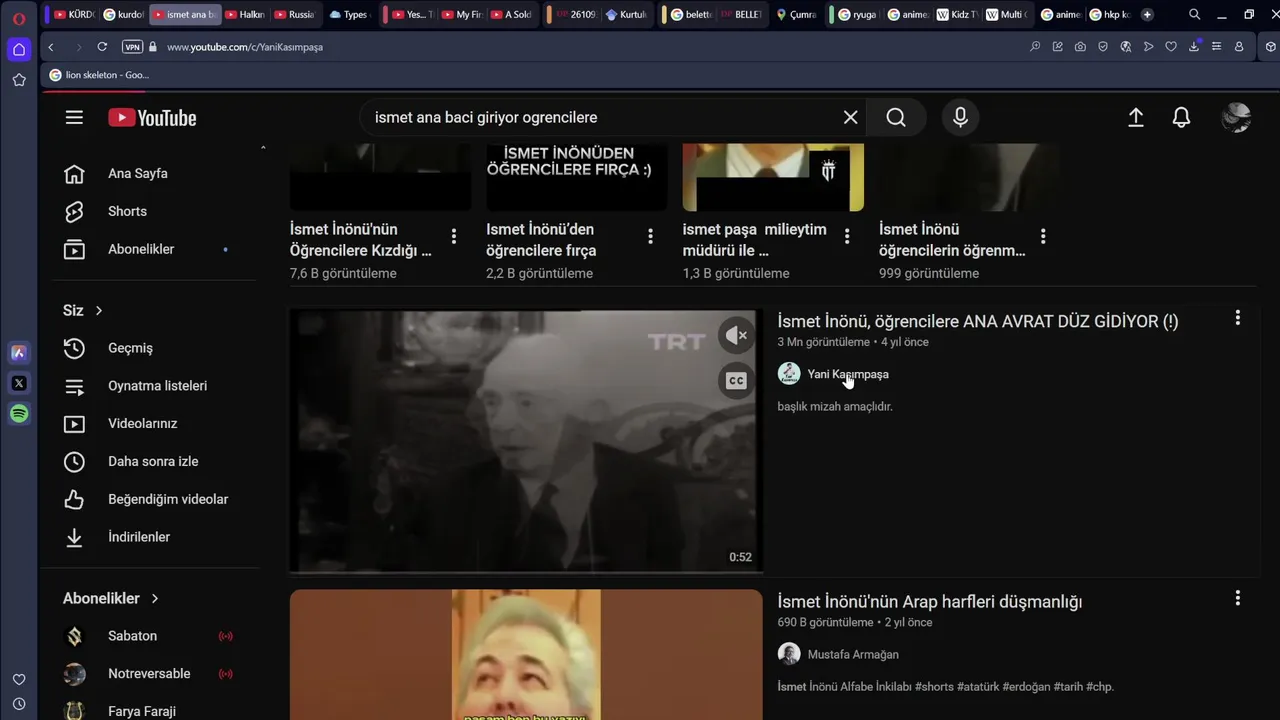This screenshot has width=1280, height=720.
Task: Open the page translate icon
Action: pyautogui.click(x=1126, y=47)
